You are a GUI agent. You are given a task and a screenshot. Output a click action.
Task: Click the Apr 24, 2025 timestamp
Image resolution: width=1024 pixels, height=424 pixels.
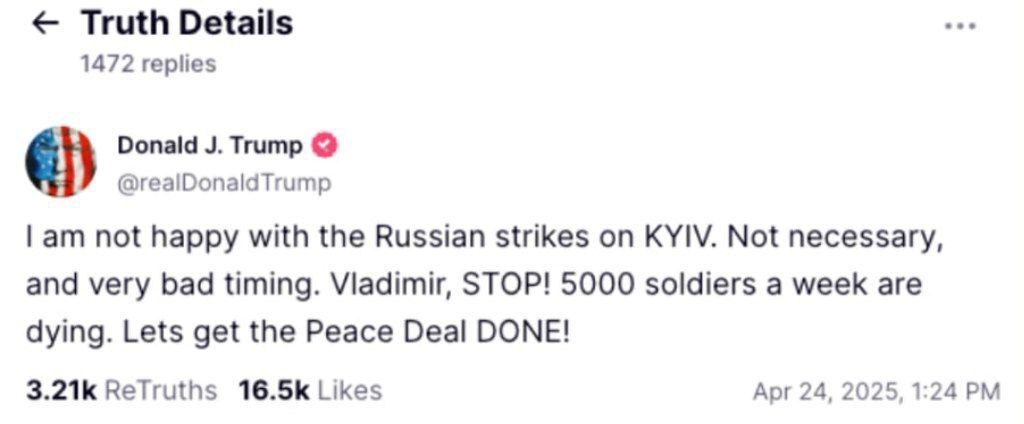[x=875, y=391]
